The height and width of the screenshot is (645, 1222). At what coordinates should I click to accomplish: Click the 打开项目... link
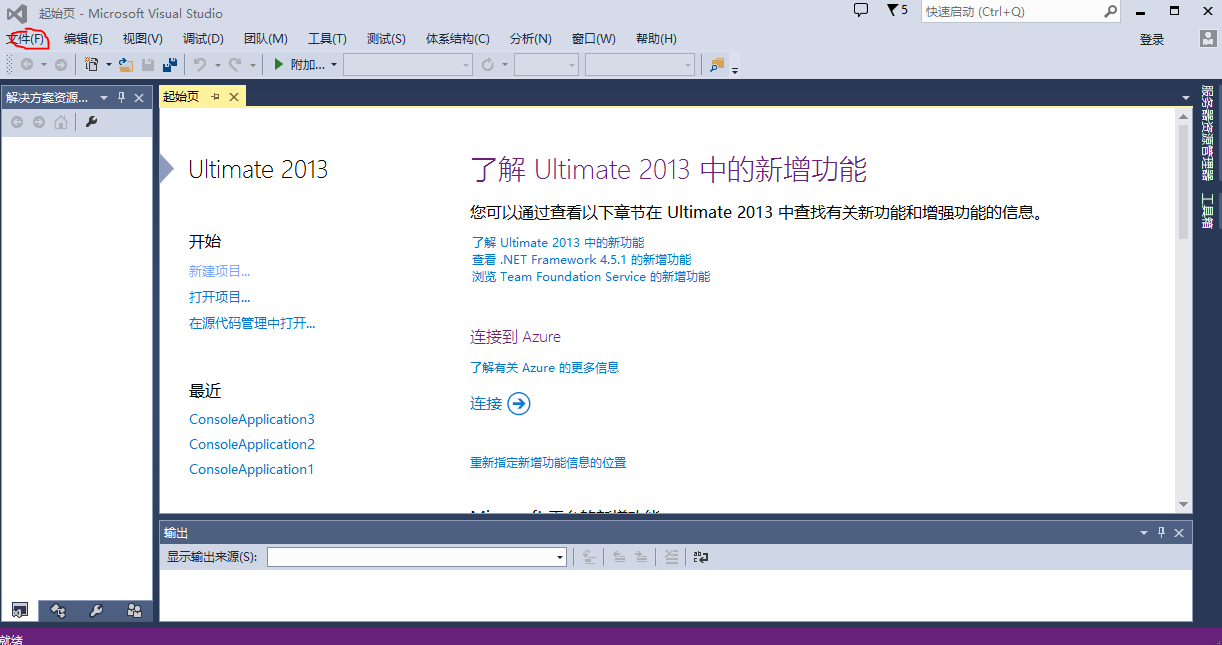tap(220, 297)
